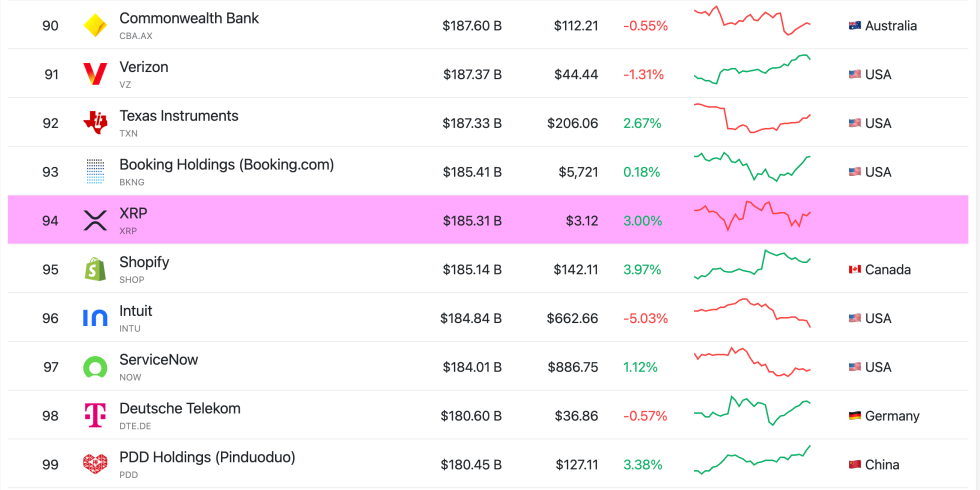This screenshot has width=980, height=490.
Task: Click the XRP logo icon
Action: (95, 221)
